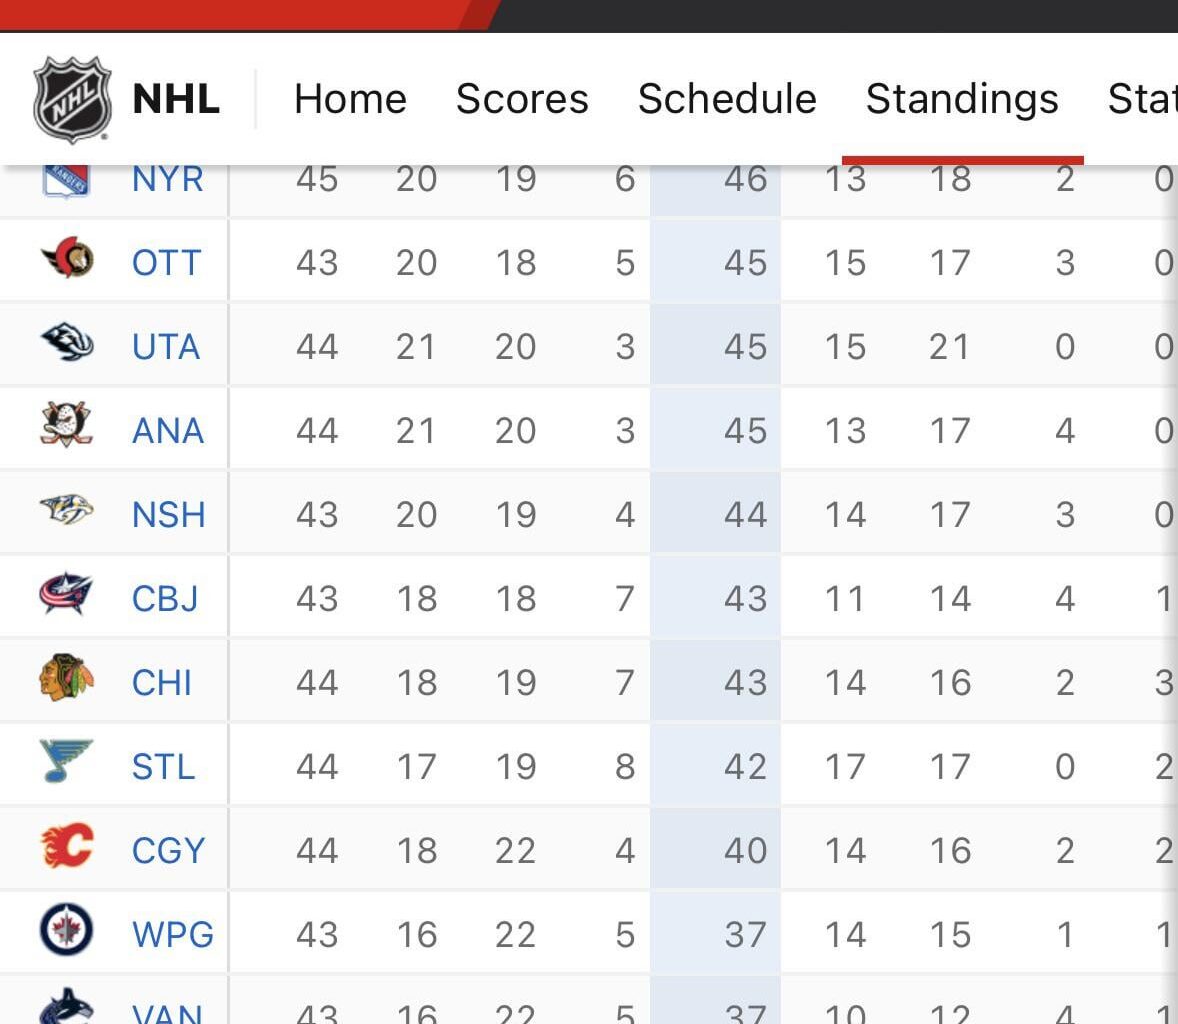
Task: Select the CGY team link
Action: point(168,849)
